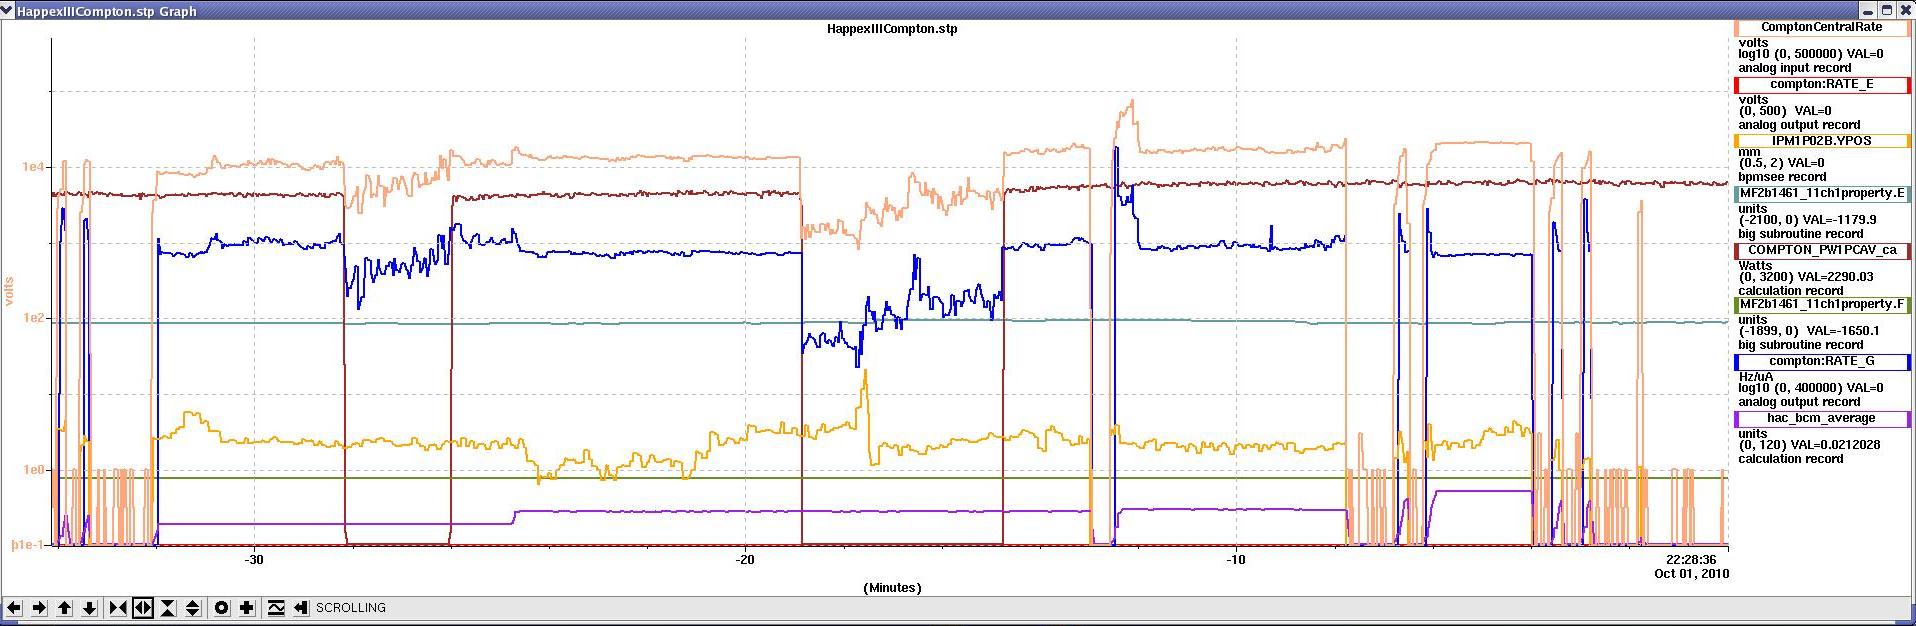
Task: Click the highlighted horizontal outward-arrows zoom icon
Action: (x=143, y=608)
